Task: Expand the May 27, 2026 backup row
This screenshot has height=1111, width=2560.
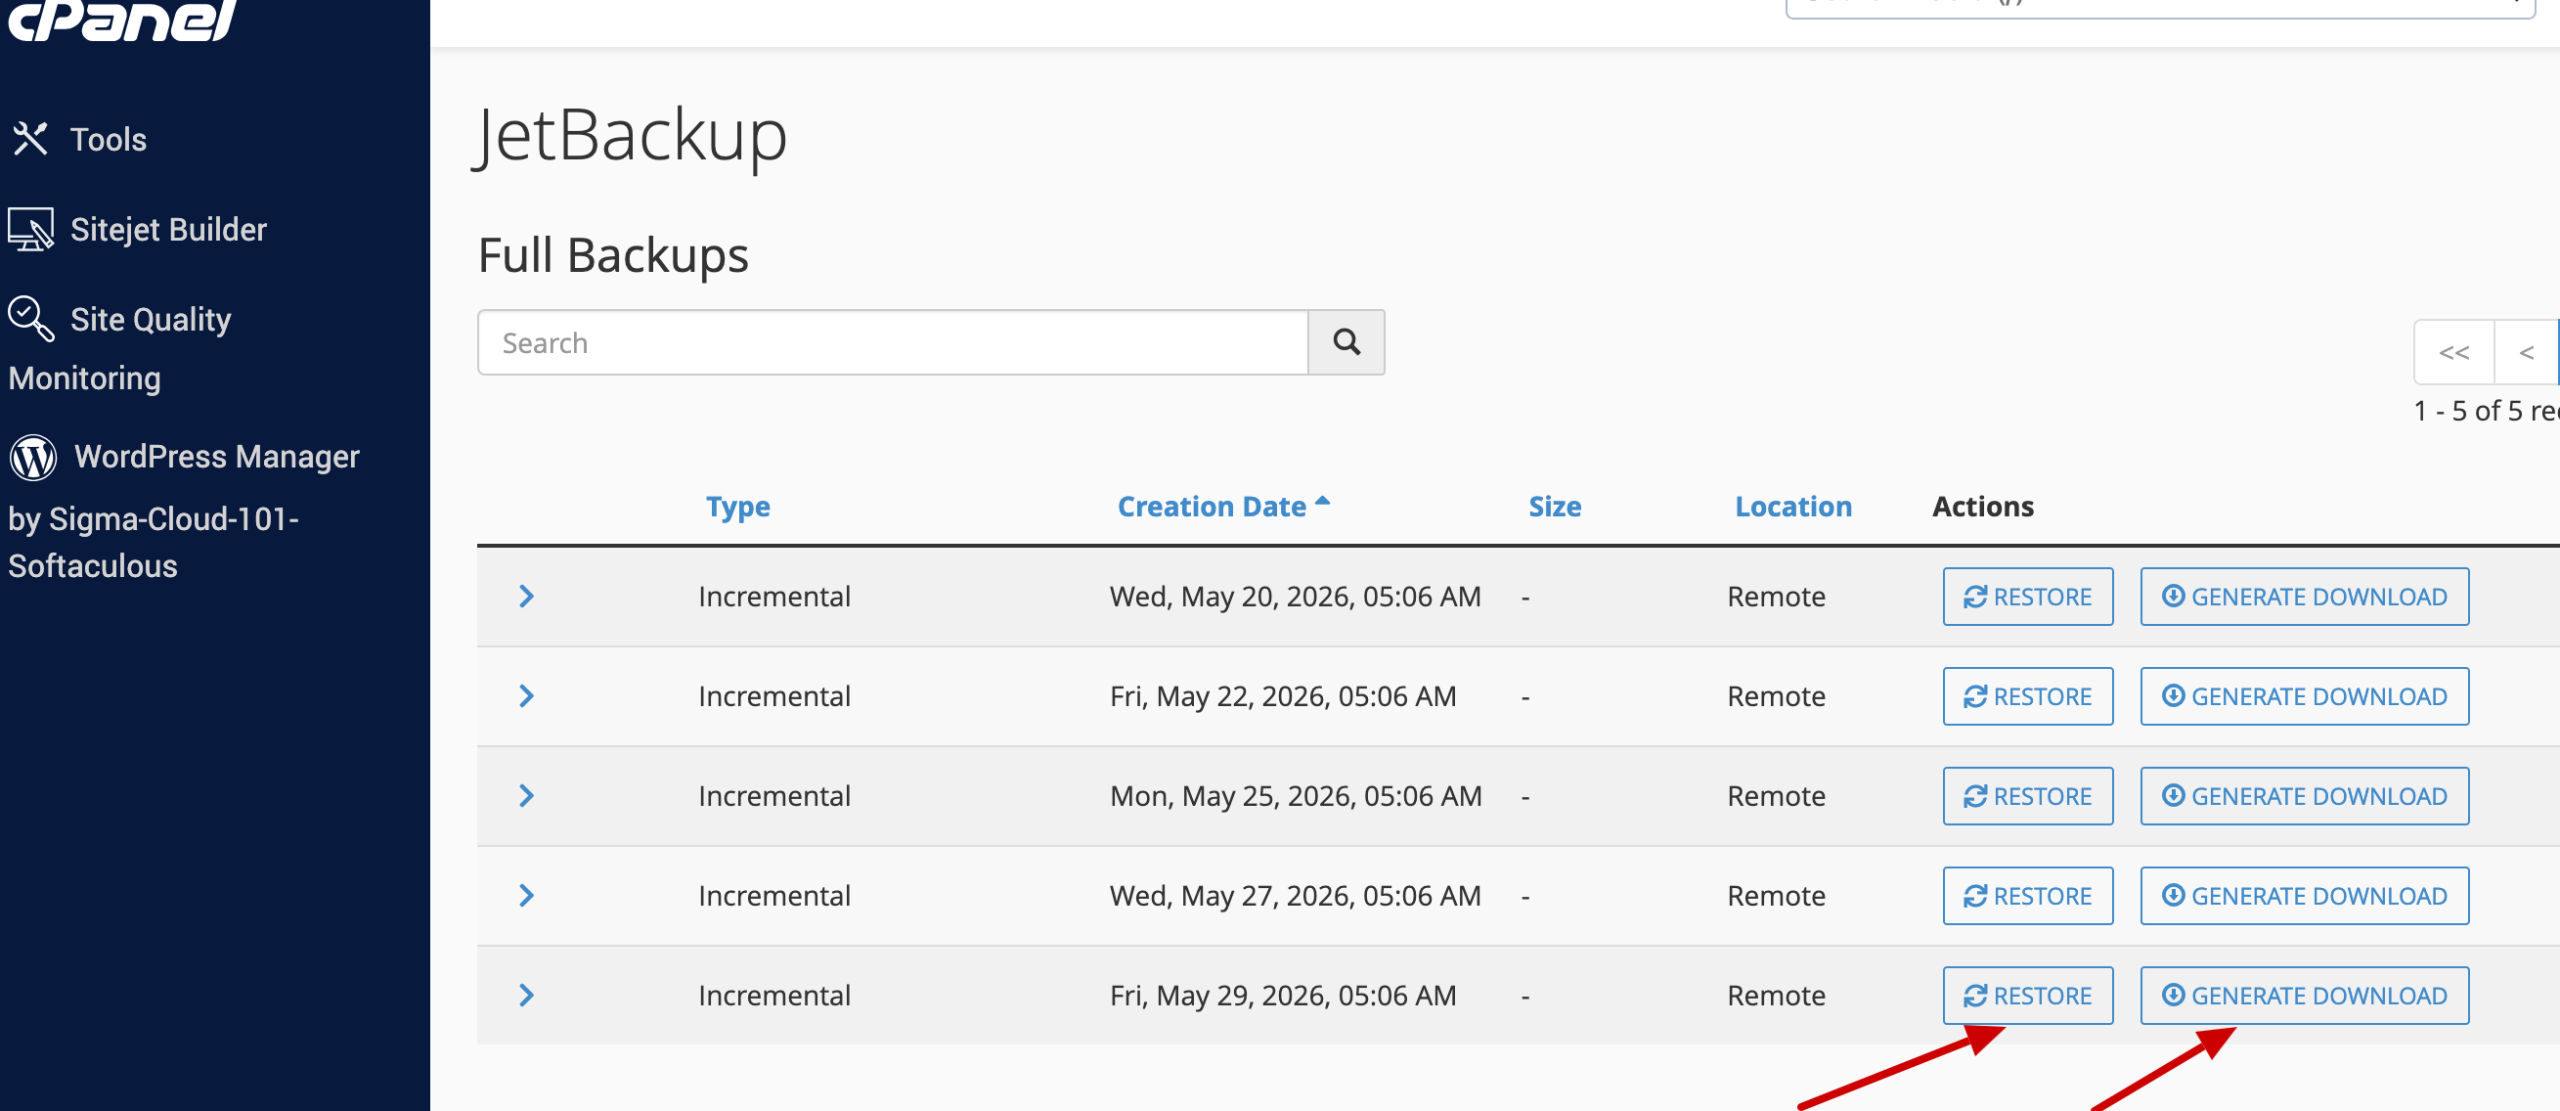Action: [527, 896]
